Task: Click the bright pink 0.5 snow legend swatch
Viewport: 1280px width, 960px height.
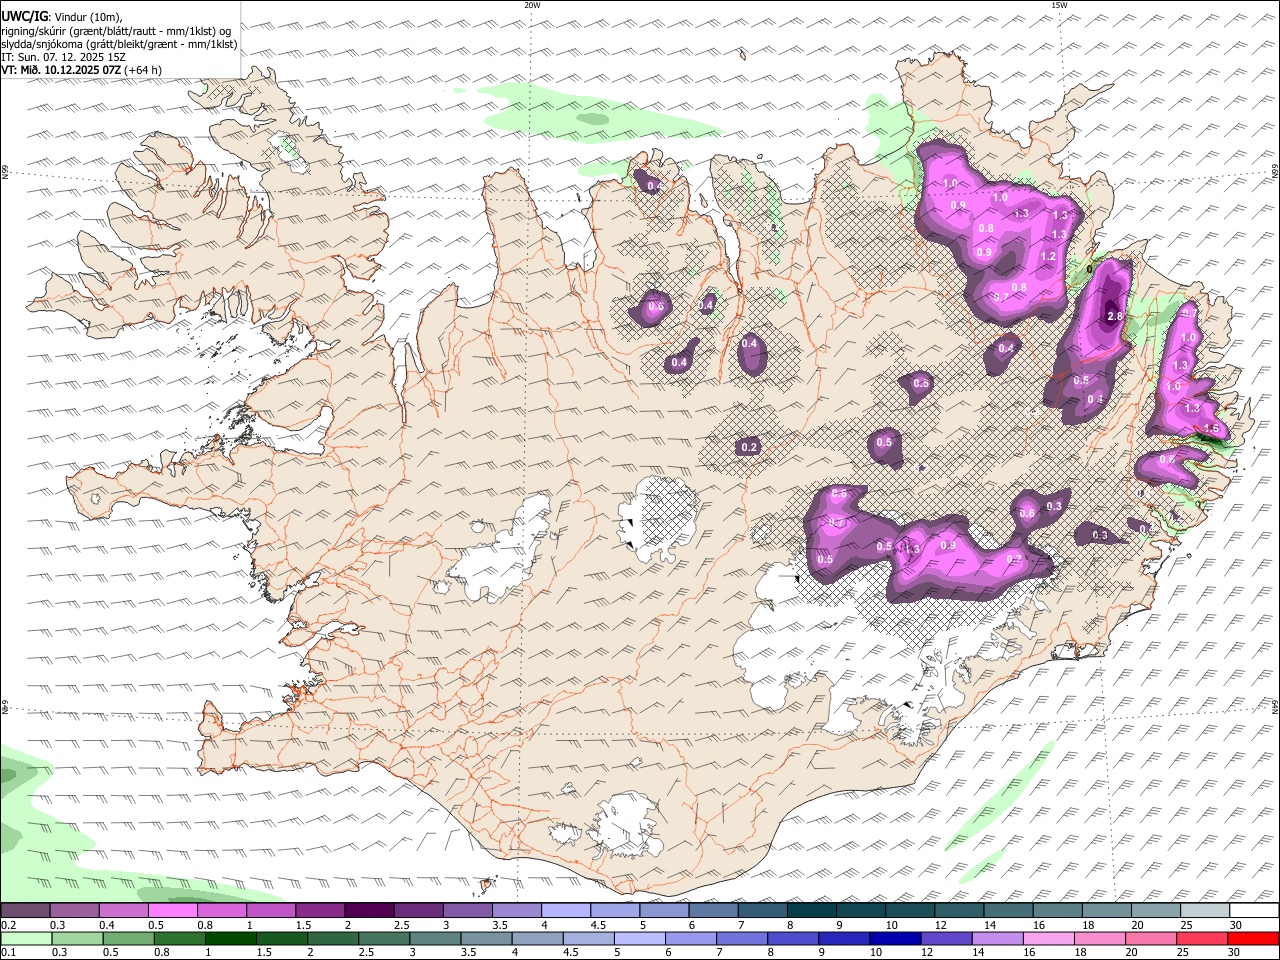Action: tap(172, 910)
